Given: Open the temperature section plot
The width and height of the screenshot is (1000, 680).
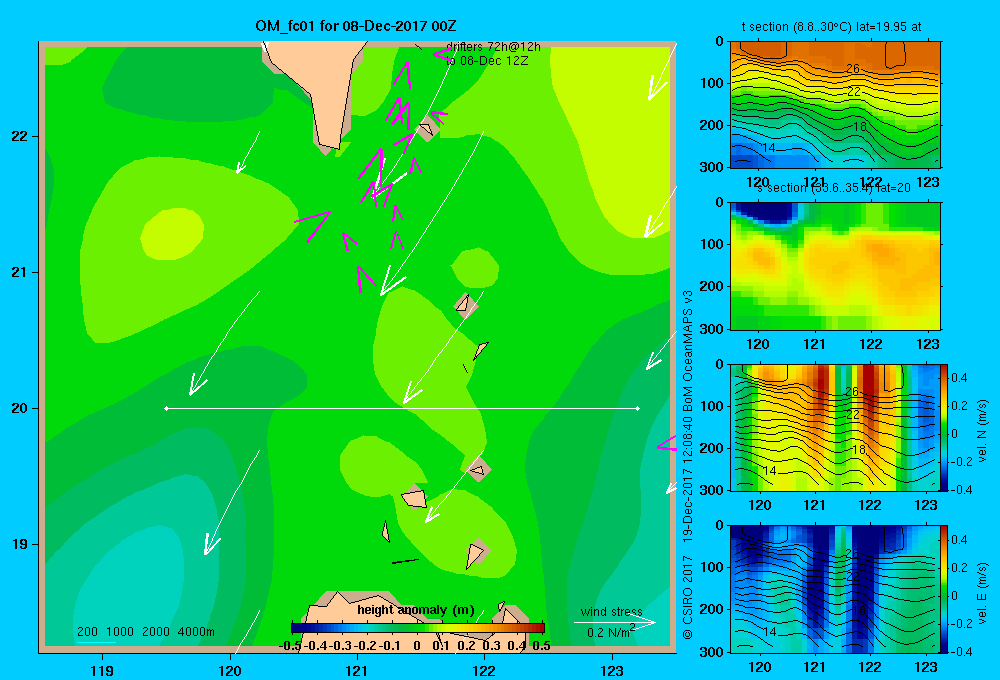Looking at the screenshot, I should click(x=835, y=105).
